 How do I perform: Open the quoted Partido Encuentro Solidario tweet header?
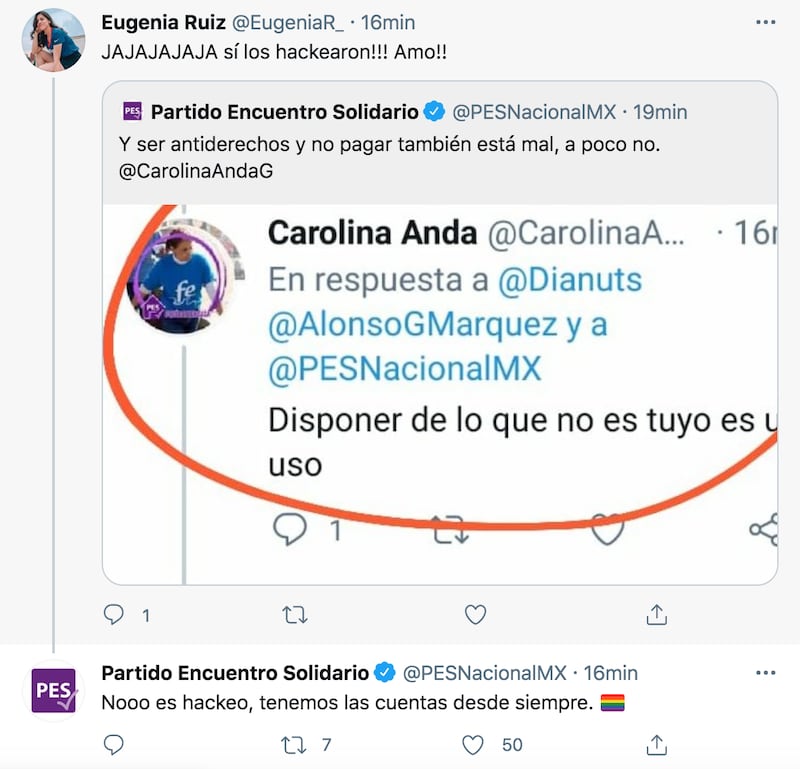tap(405, 112)
